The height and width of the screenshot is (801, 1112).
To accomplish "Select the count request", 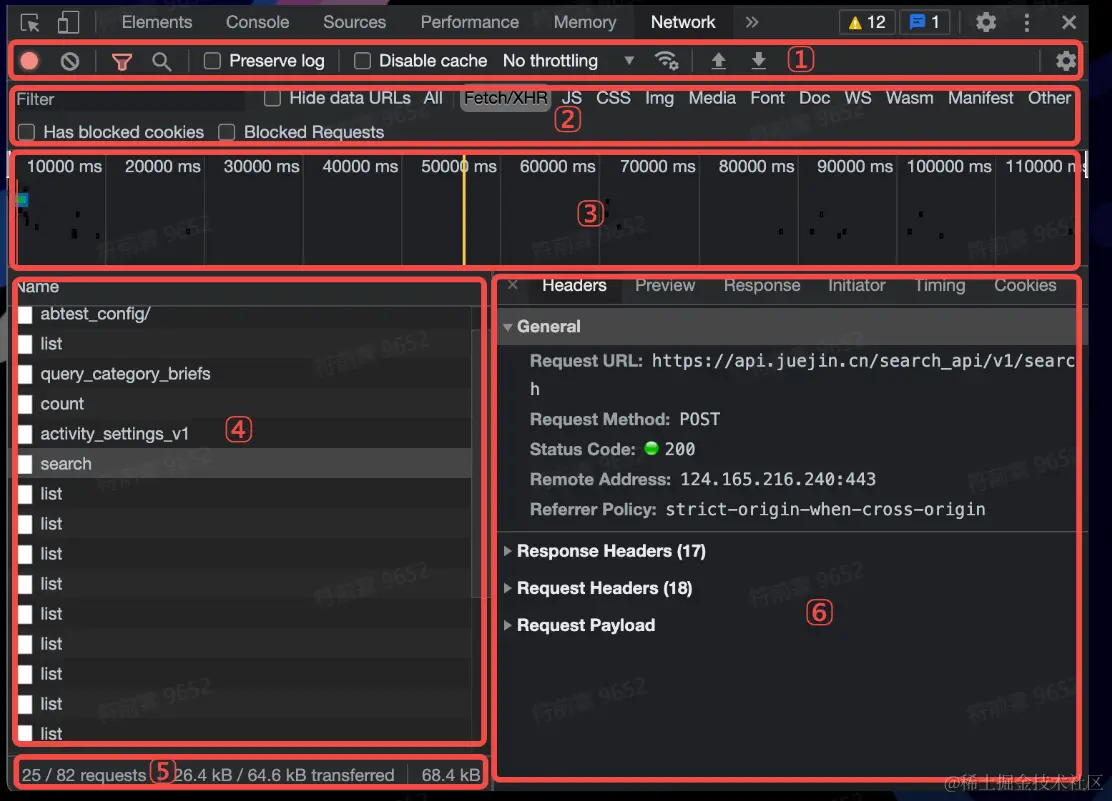I will (243, 404).
